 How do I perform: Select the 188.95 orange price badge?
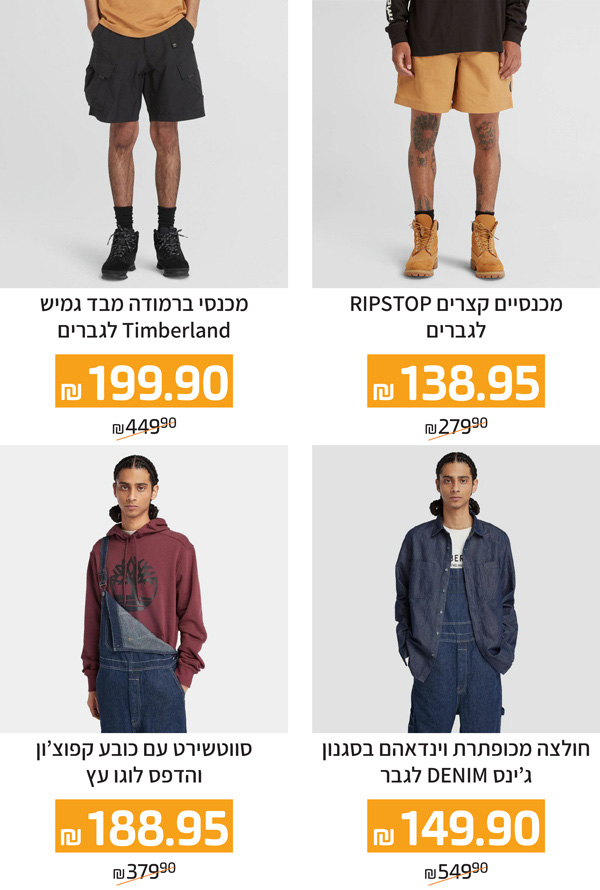144,826
